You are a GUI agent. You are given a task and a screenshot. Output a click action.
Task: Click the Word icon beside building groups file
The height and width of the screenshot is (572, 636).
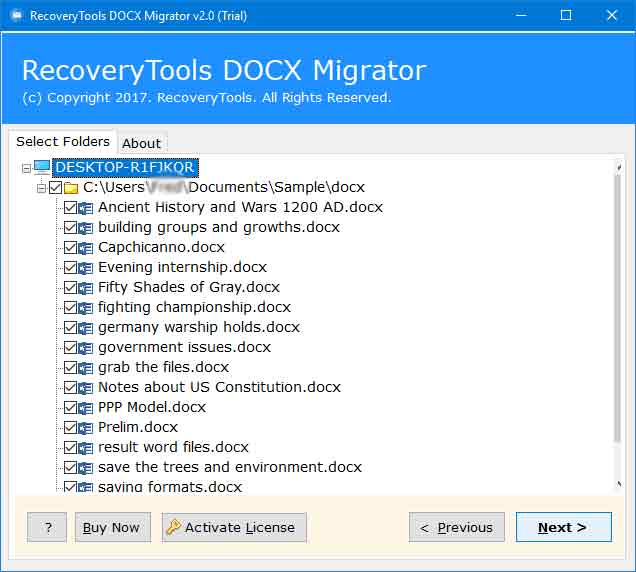pyautogui.click(x=85, y=228)
